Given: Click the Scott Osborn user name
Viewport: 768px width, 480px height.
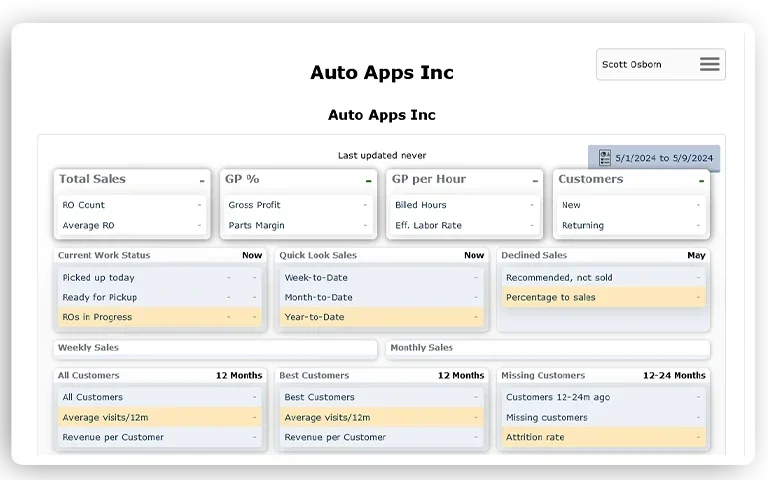Looking at the screenshot, I should point(631,65).
